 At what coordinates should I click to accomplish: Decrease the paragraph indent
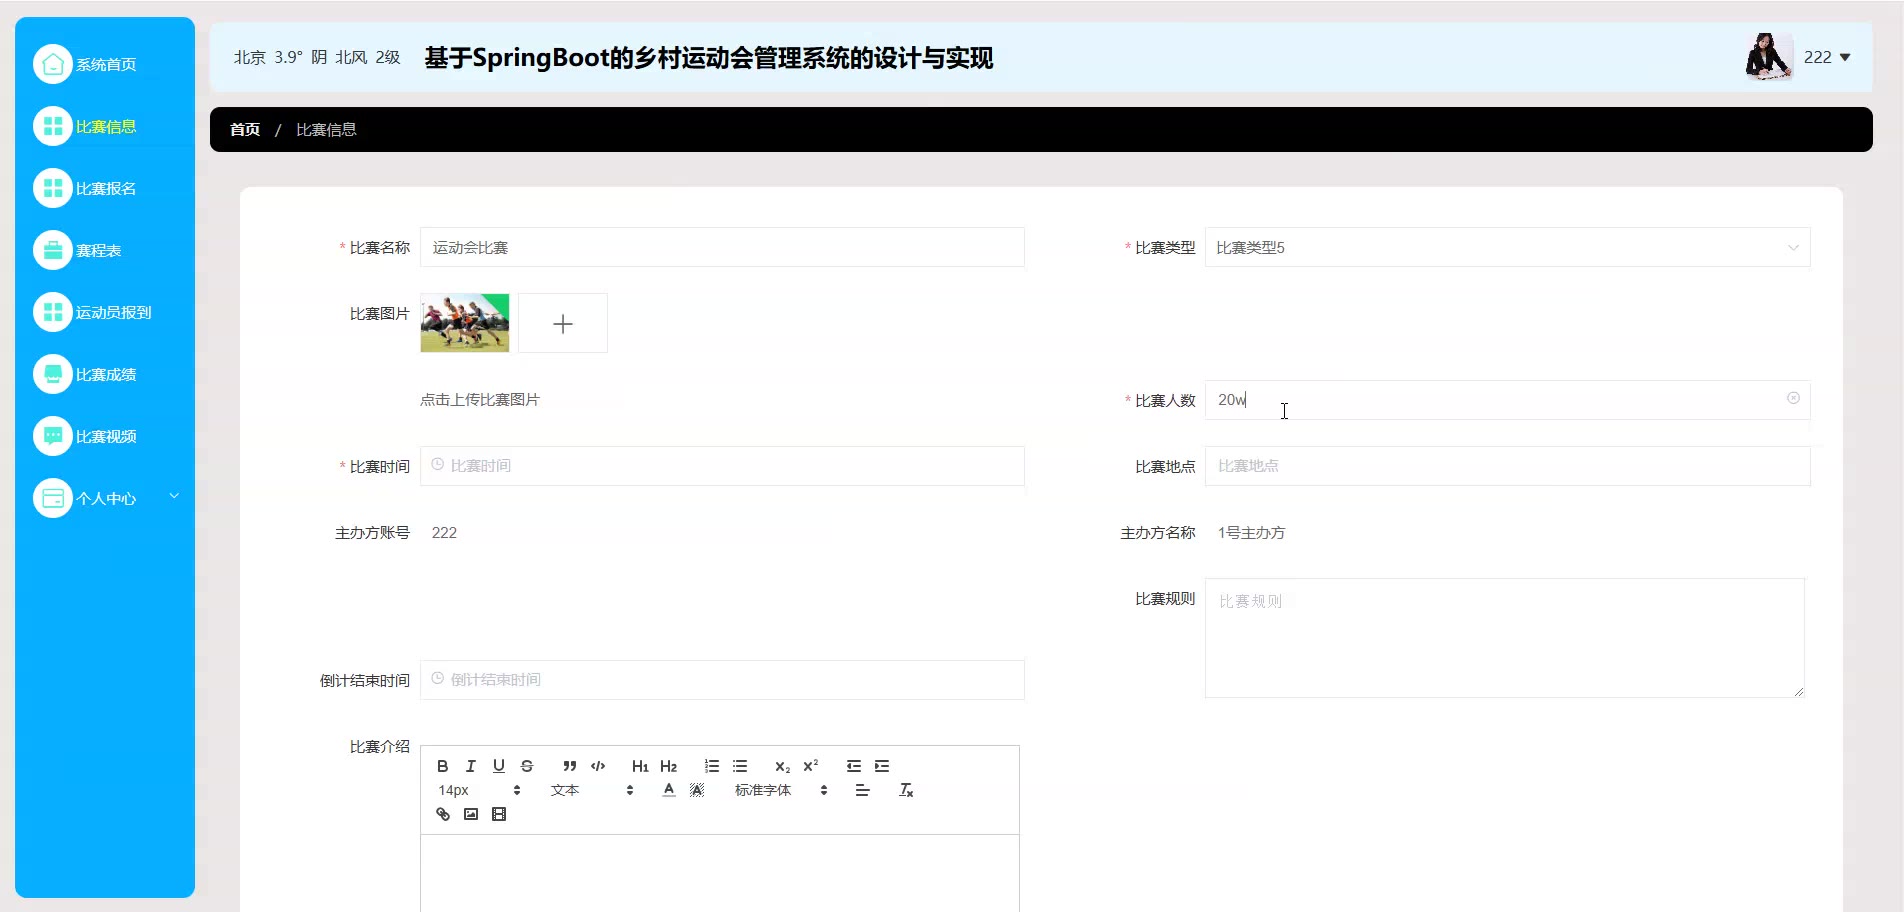(853, 766)
